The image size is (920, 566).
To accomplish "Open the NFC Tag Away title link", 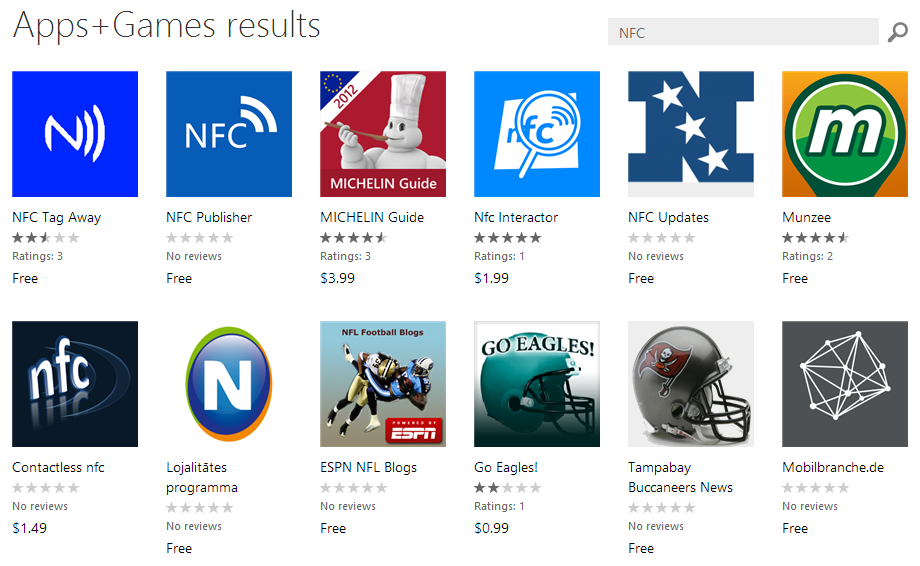I will coord(56,217).
